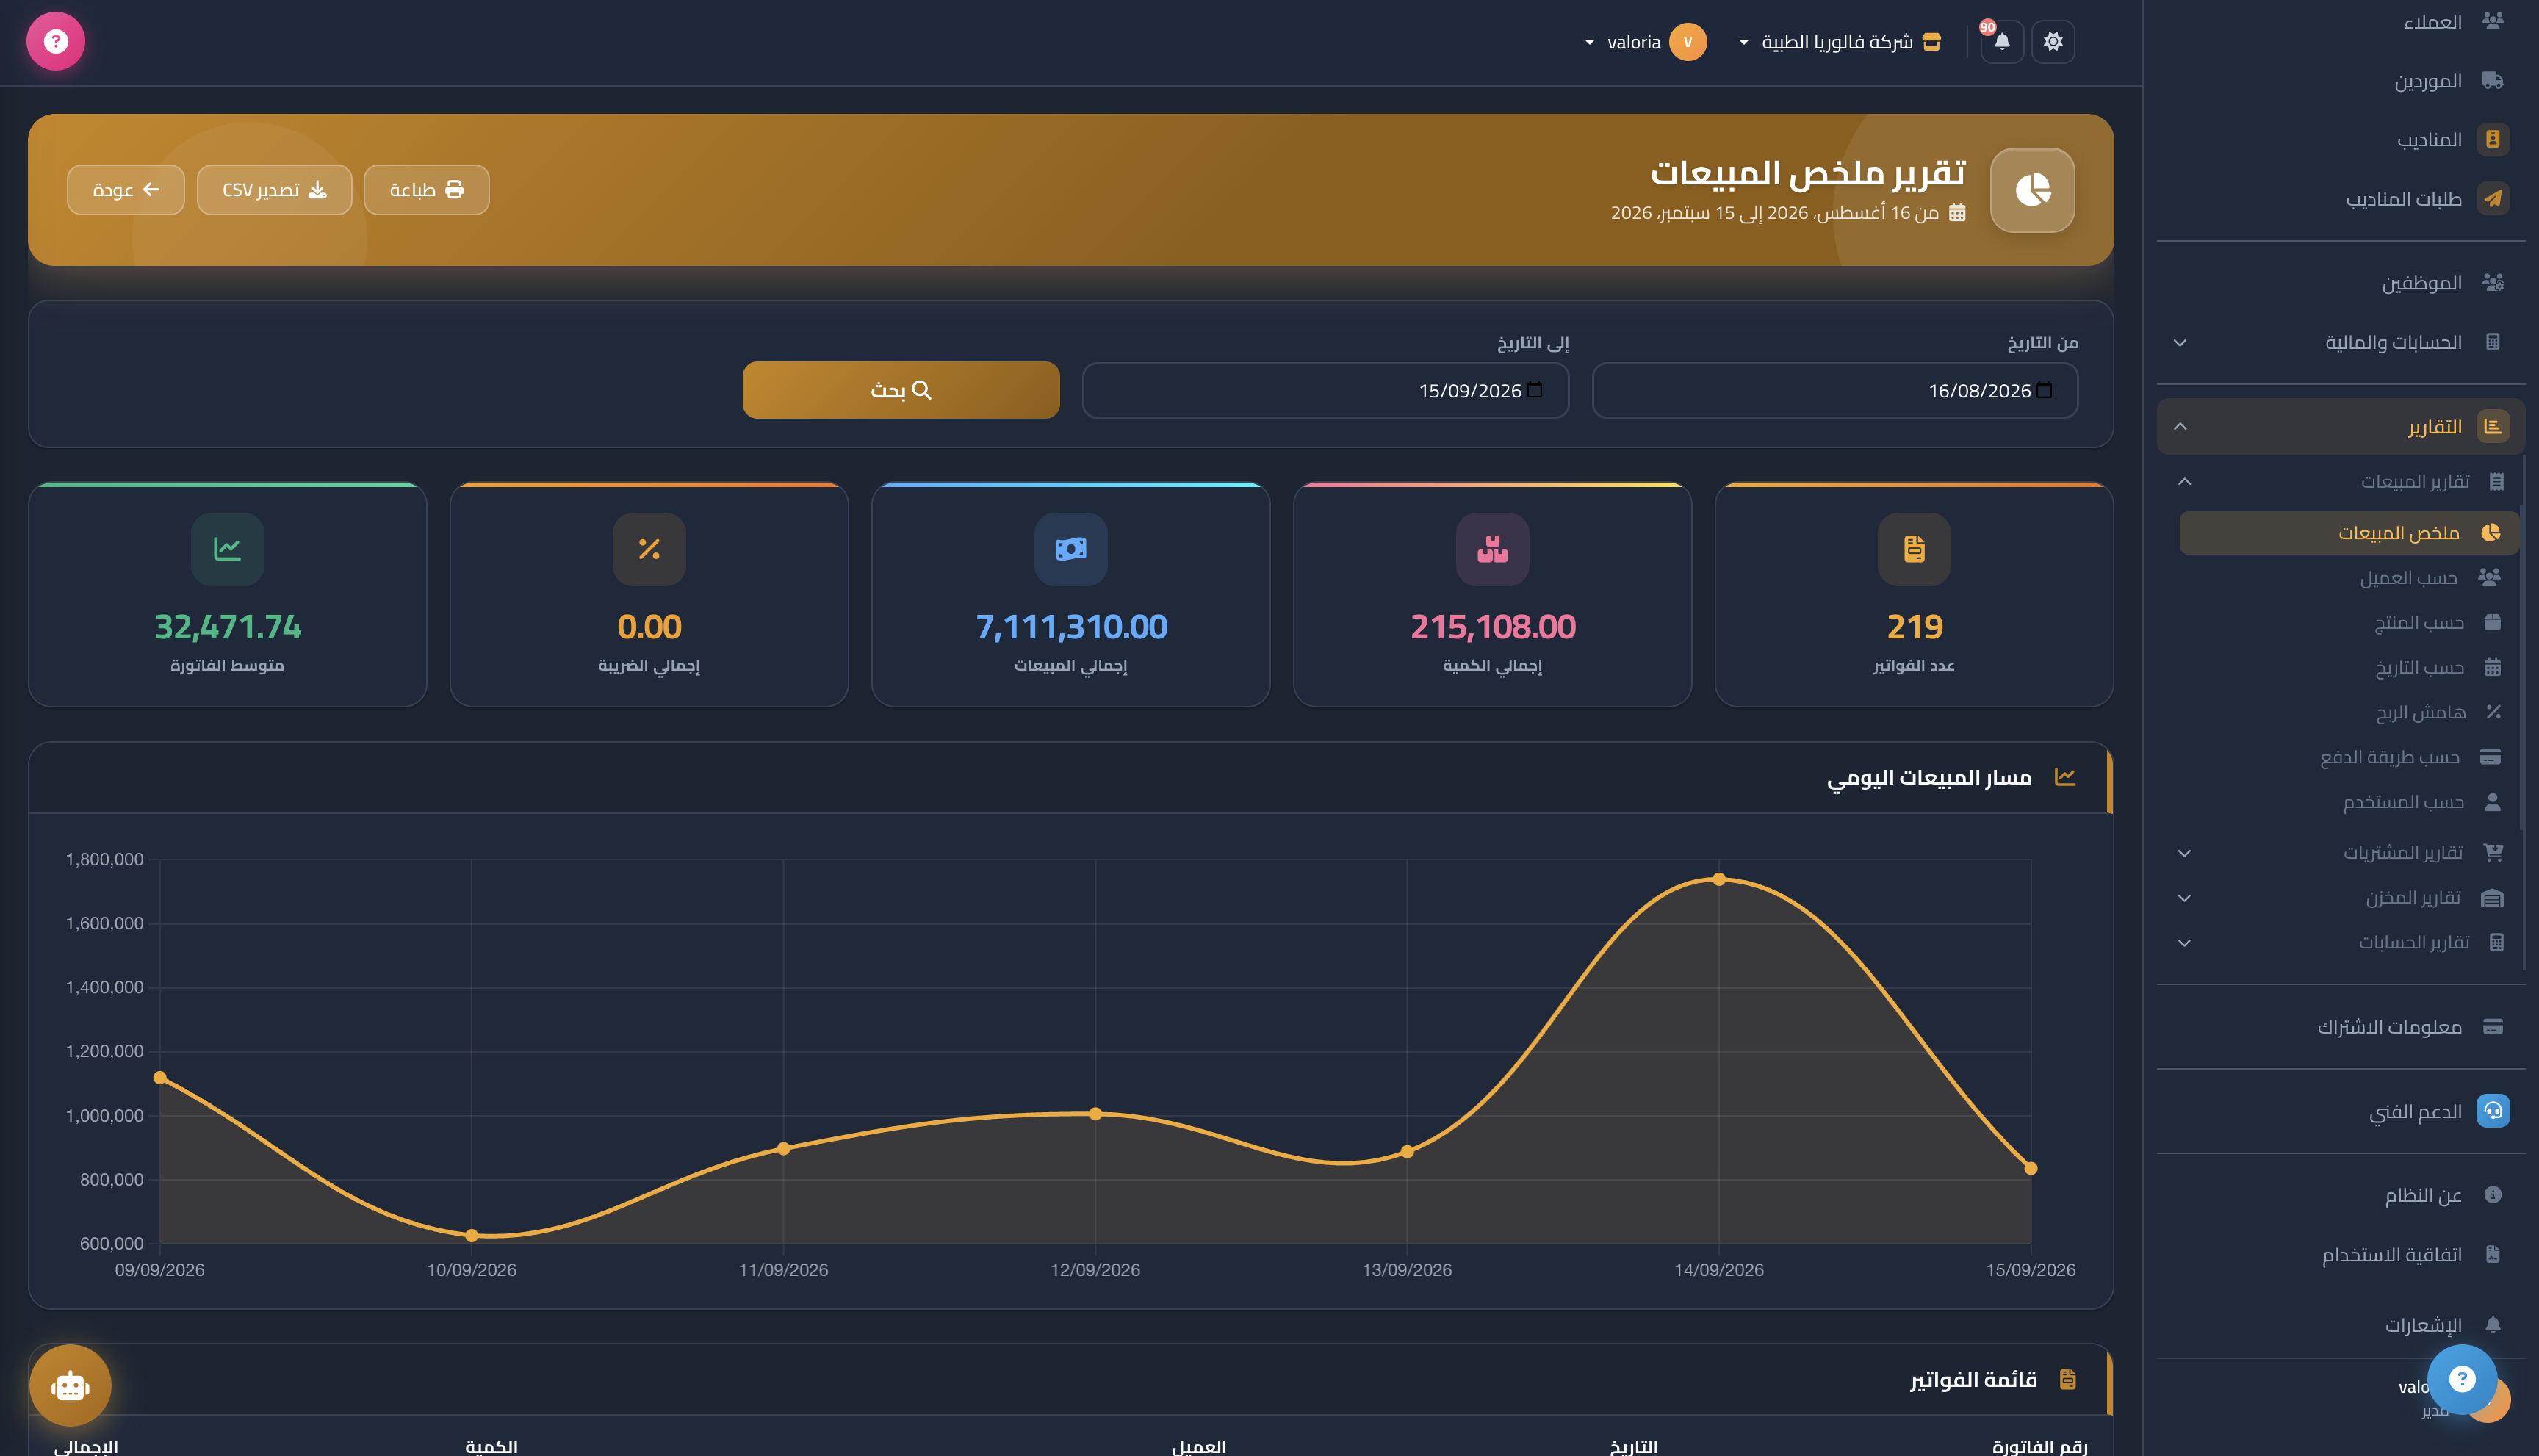The height and width of the screenshot is (1456, 2539).
Task: Expand تقارير المشتريات submenu
Action: pos(2340,853)
